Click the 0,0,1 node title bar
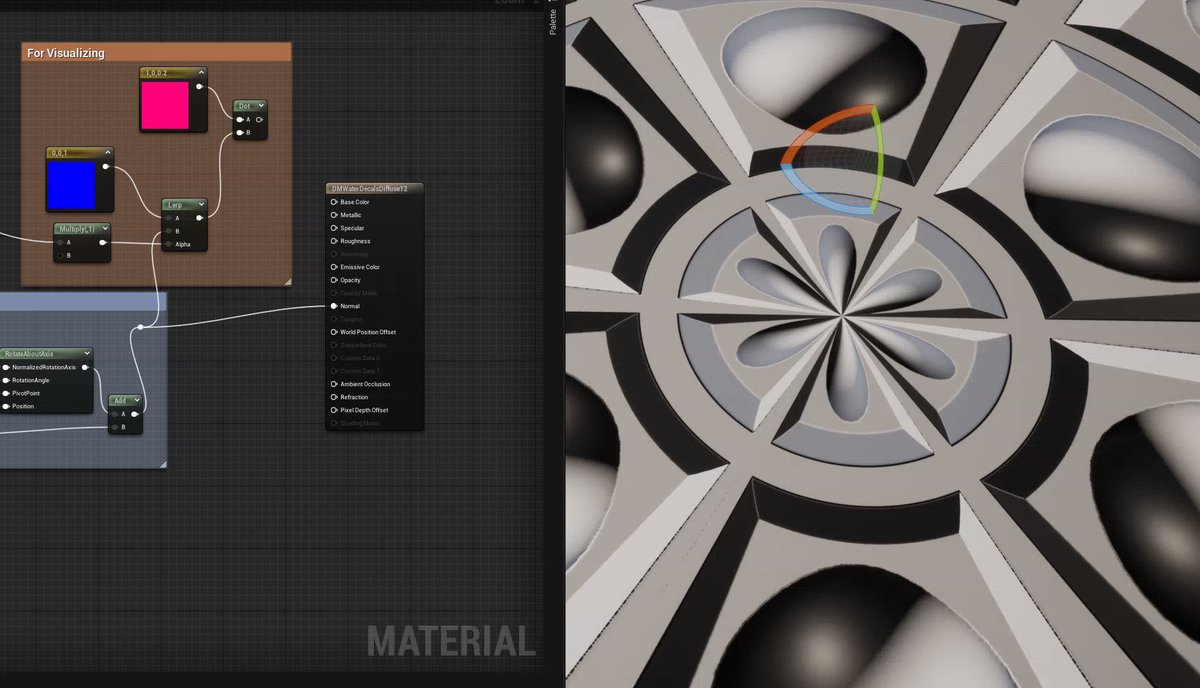The image size is (1200, 688). click(80, 153)
